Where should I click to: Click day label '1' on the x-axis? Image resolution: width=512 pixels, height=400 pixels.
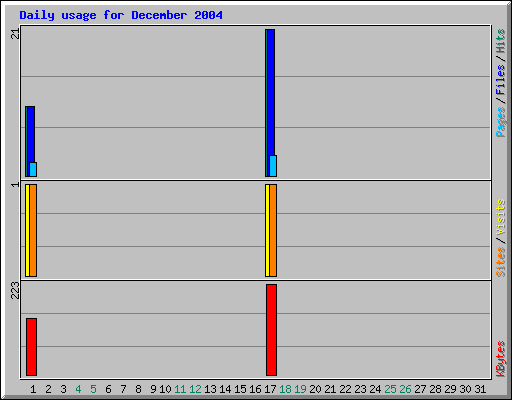33,389
